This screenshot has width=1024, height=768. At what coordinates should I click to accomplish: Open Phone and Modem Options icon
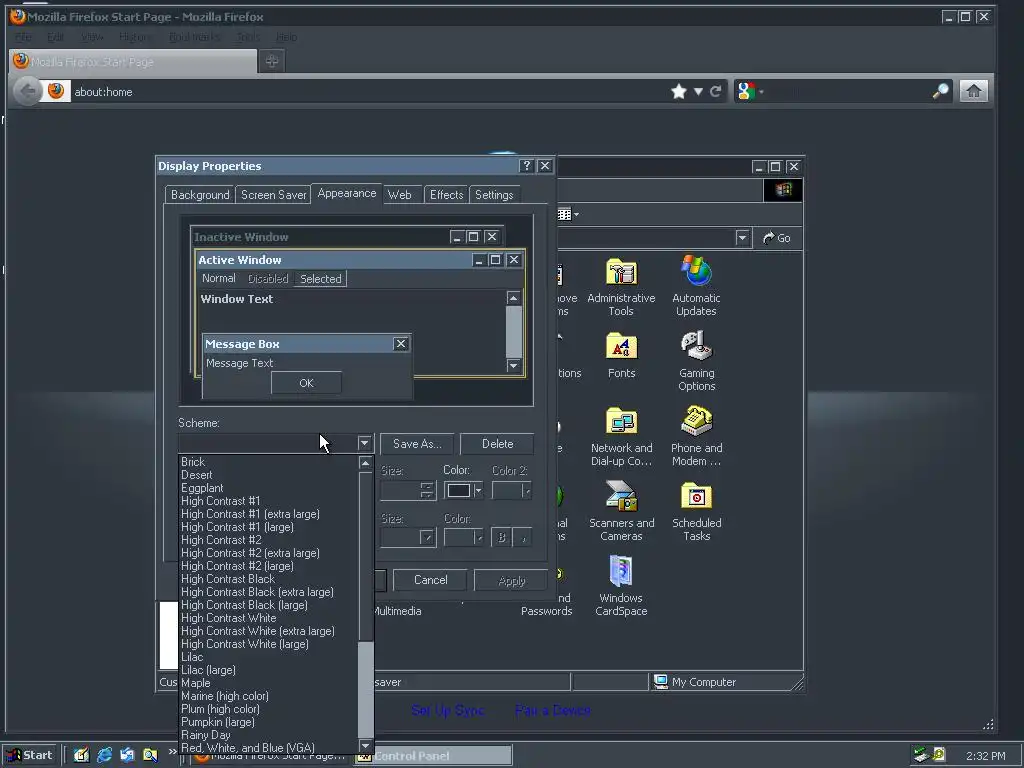tap(696, 436)
